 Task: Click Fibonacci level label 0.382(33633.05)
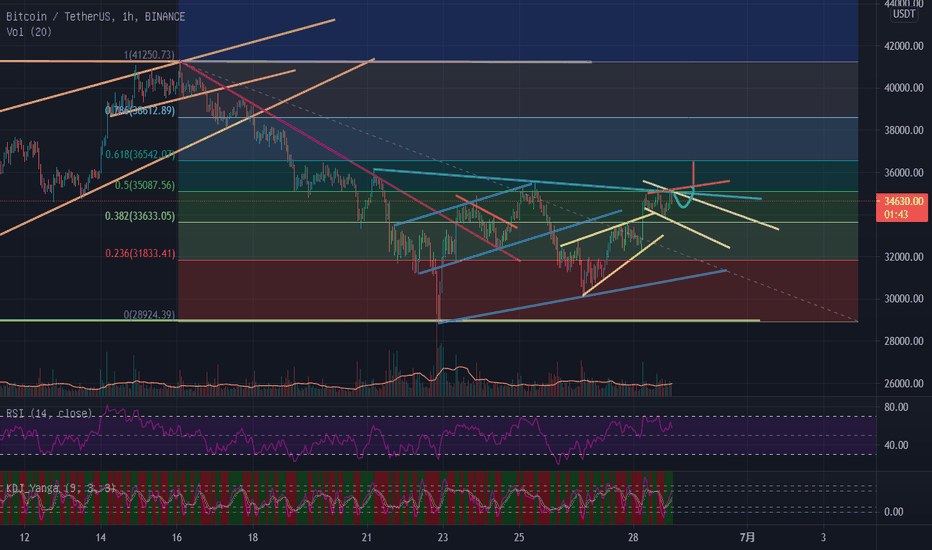click(140, 216)
